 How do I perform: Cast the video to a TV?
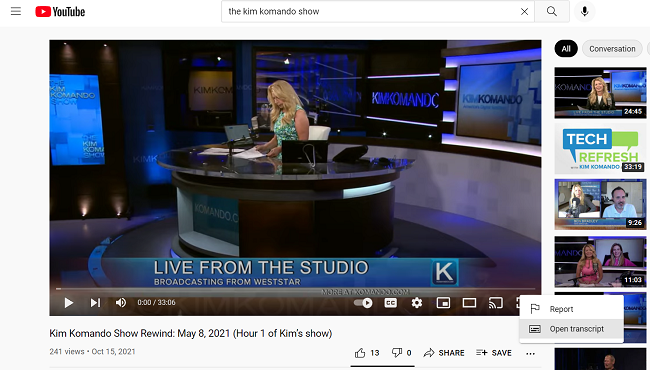tap(495, 303)
